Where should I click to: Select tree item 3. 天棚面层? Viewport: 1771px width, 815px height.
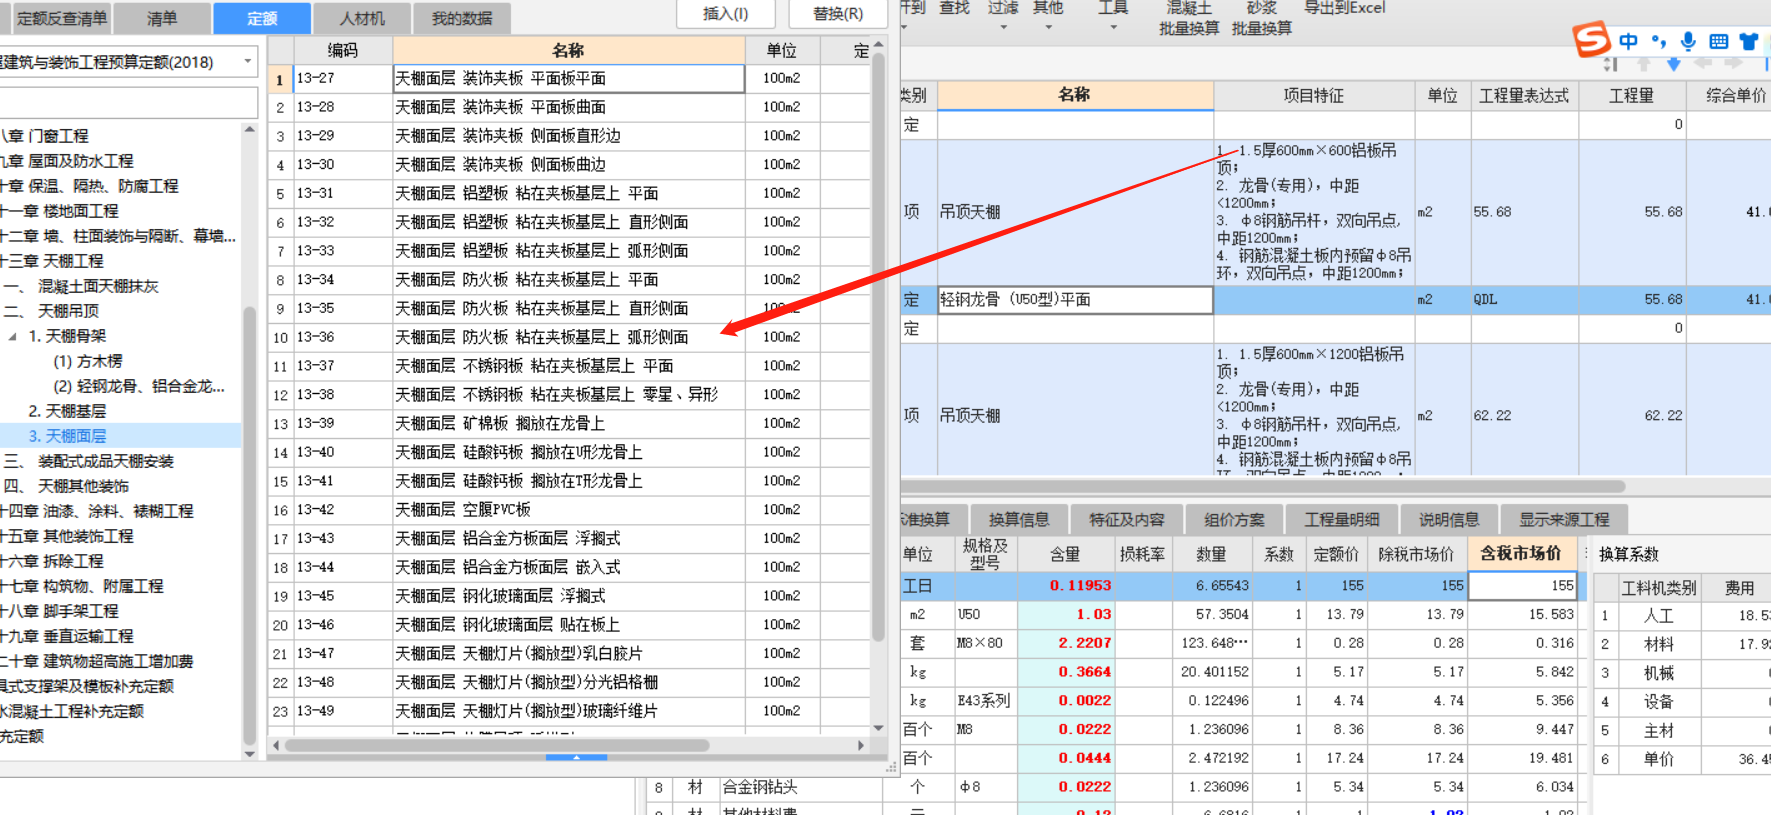[67, 436]
